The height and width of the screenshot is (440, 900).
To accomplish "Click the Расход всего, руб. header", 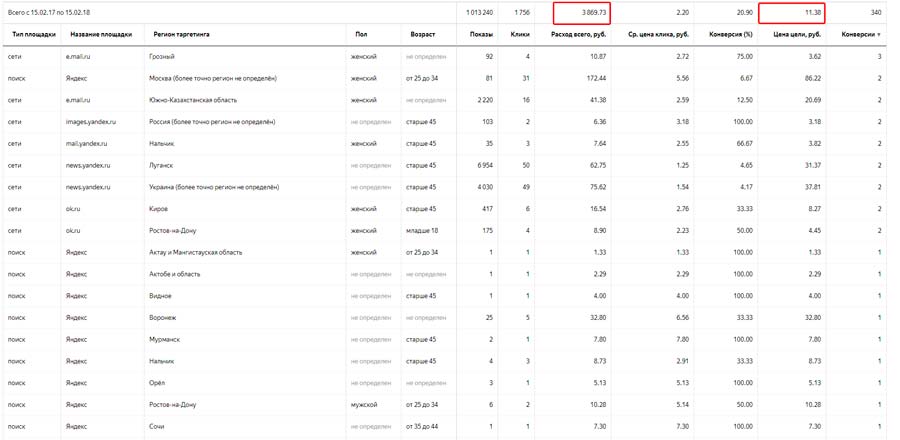I will [579, 34].
